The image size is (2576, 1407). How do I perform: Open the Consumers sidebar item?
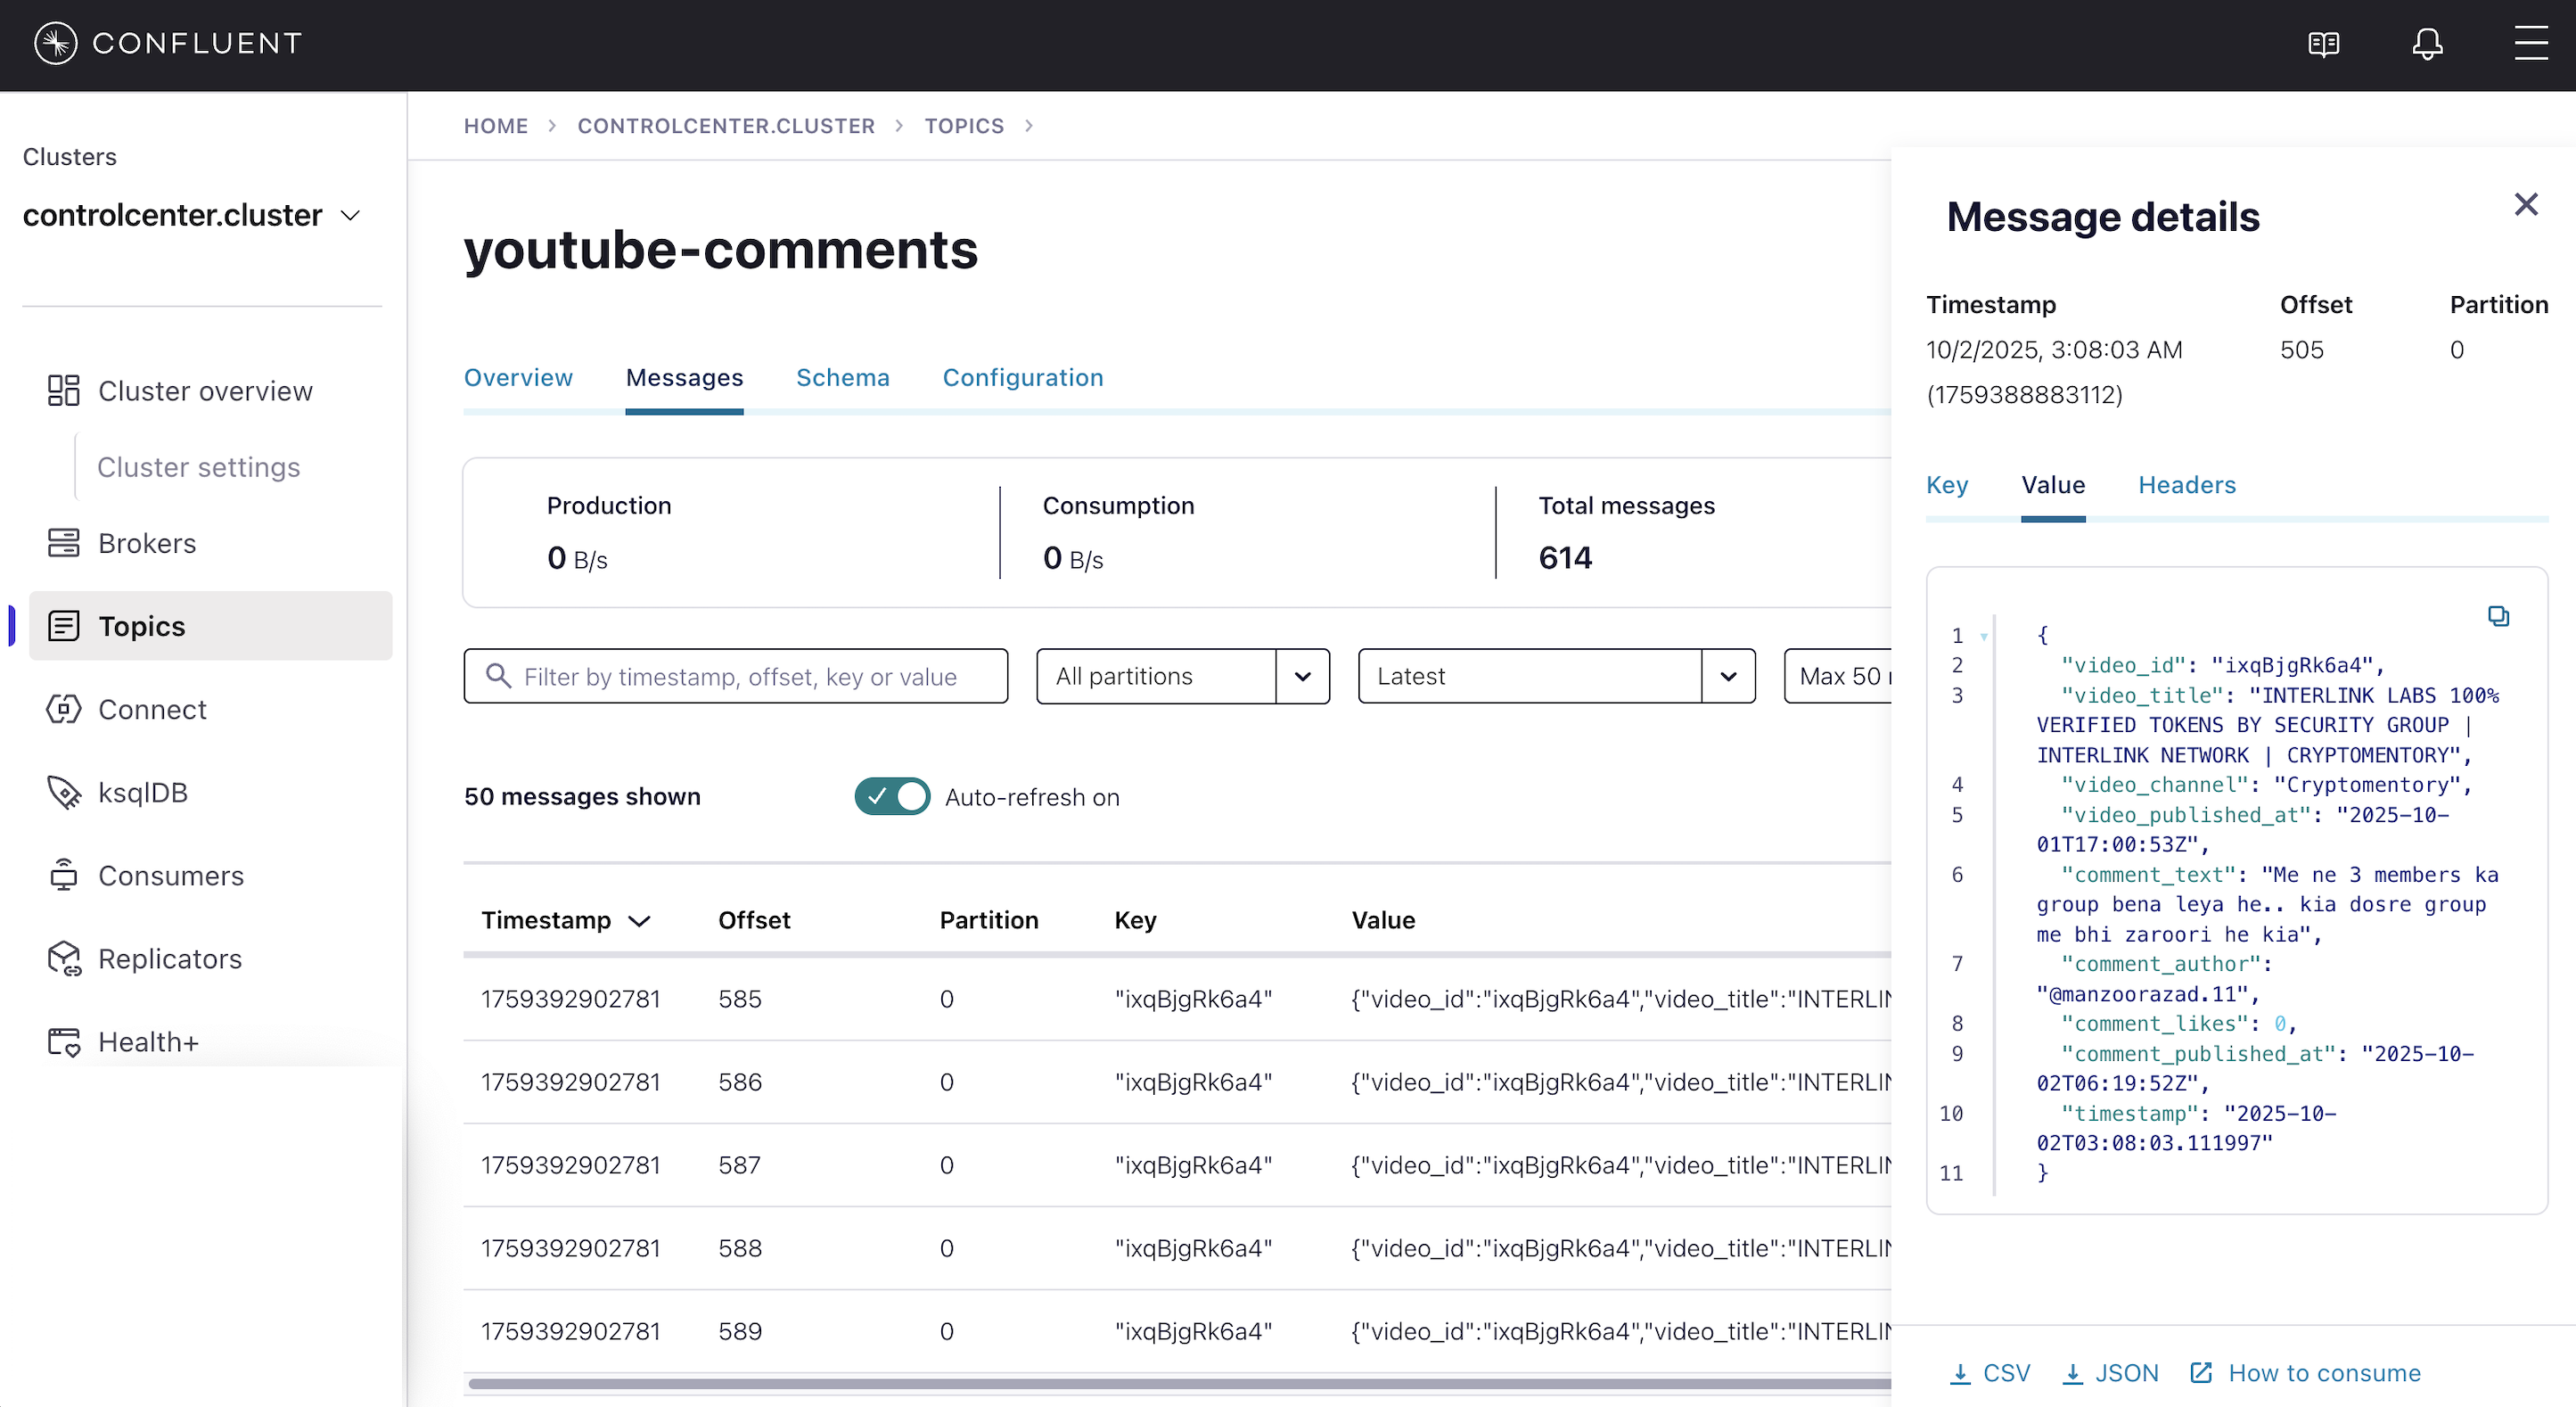coord(170,875)
